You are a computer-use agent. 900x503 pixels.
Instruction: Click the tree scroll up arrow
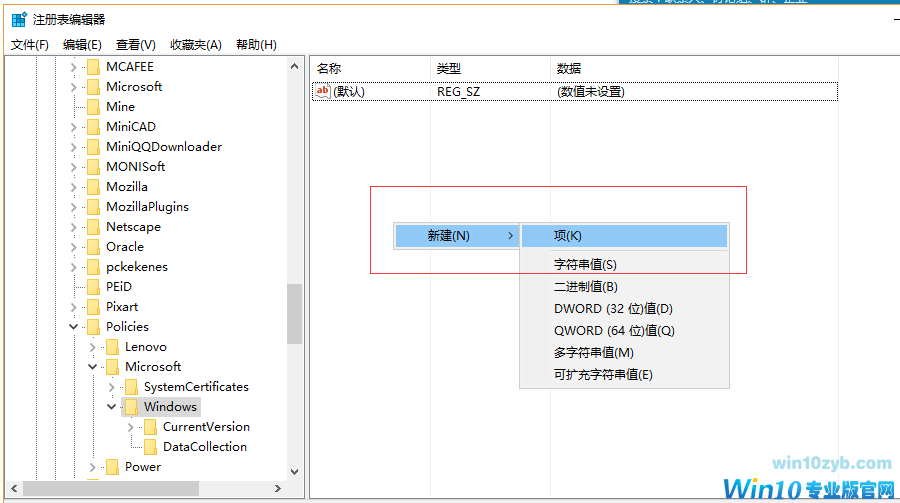[294, 67]
